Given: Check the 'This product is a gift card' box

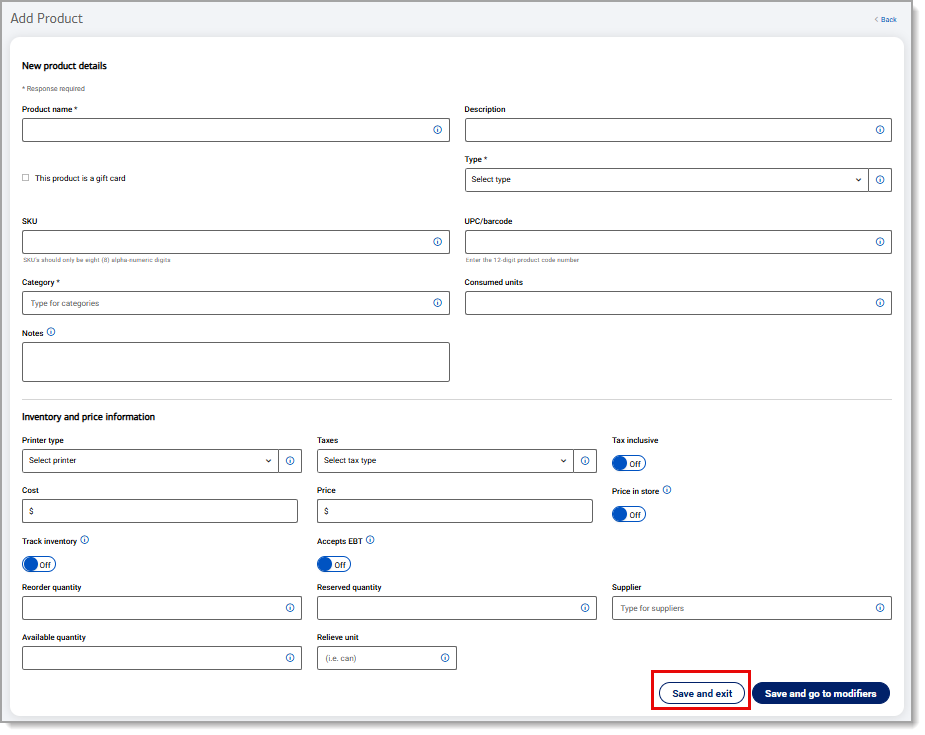Looking at the screenshot, I should click(x=26, y=178).
